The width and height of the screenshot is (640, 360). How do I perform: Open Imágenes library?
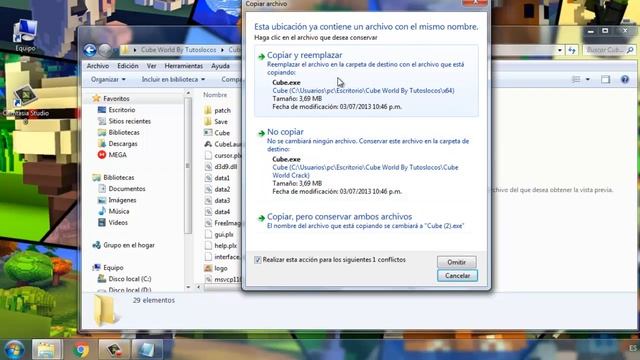tap(122, 200)
